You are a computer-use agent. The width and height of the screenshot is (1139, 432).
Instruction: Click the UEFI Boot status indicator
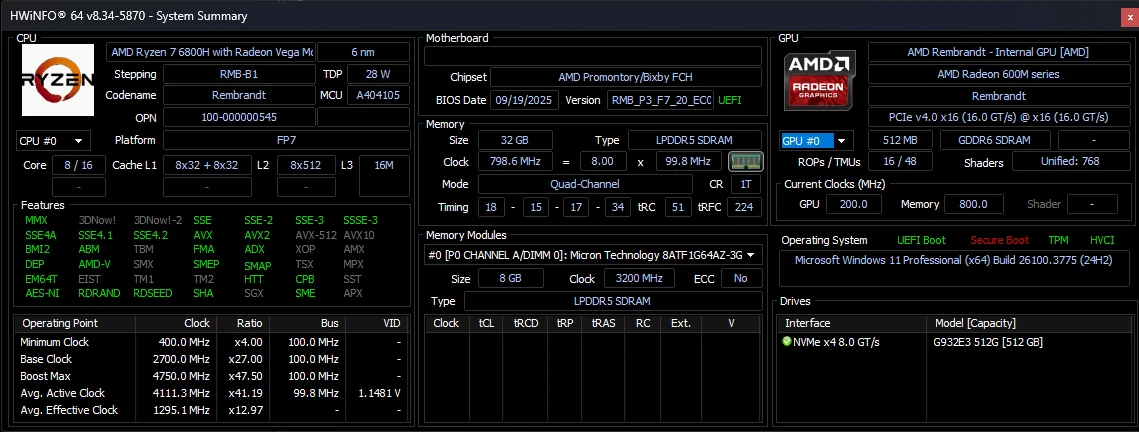coord(921,240)
